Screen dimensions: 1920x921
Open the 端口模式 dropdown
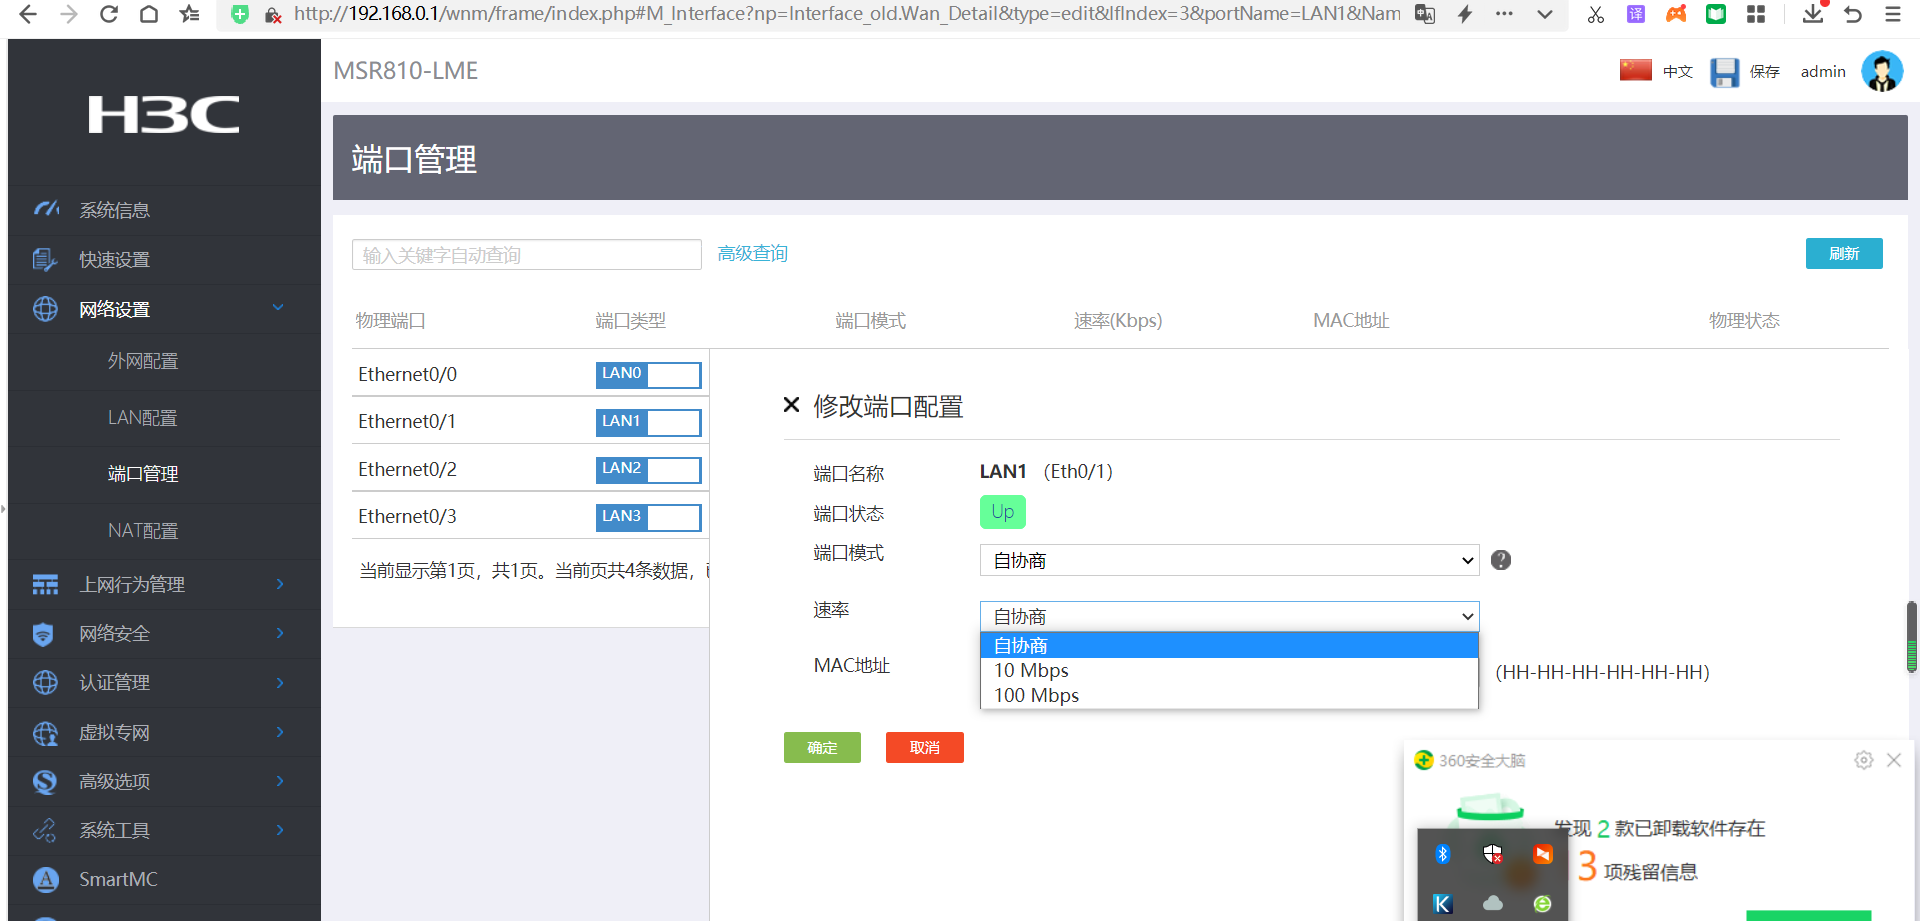[x=1229, y=560]
